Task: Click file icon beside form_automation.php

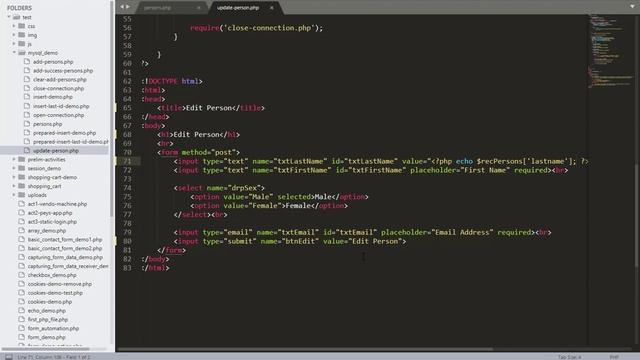Action: [x=22, y=328]
